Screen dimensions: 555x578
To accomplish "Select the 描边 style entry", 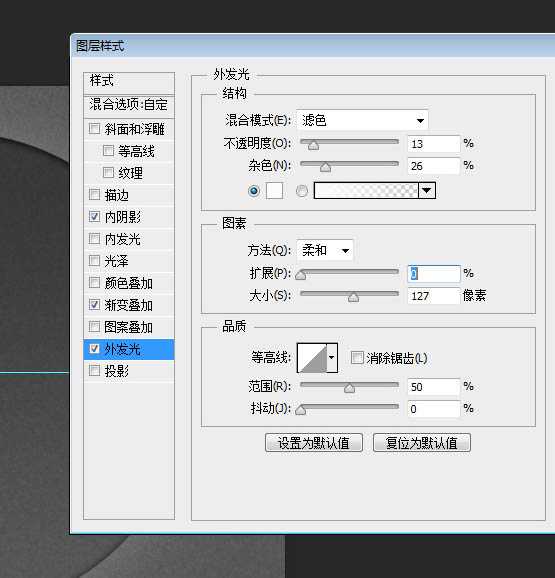I will click(x=129, y=195).
